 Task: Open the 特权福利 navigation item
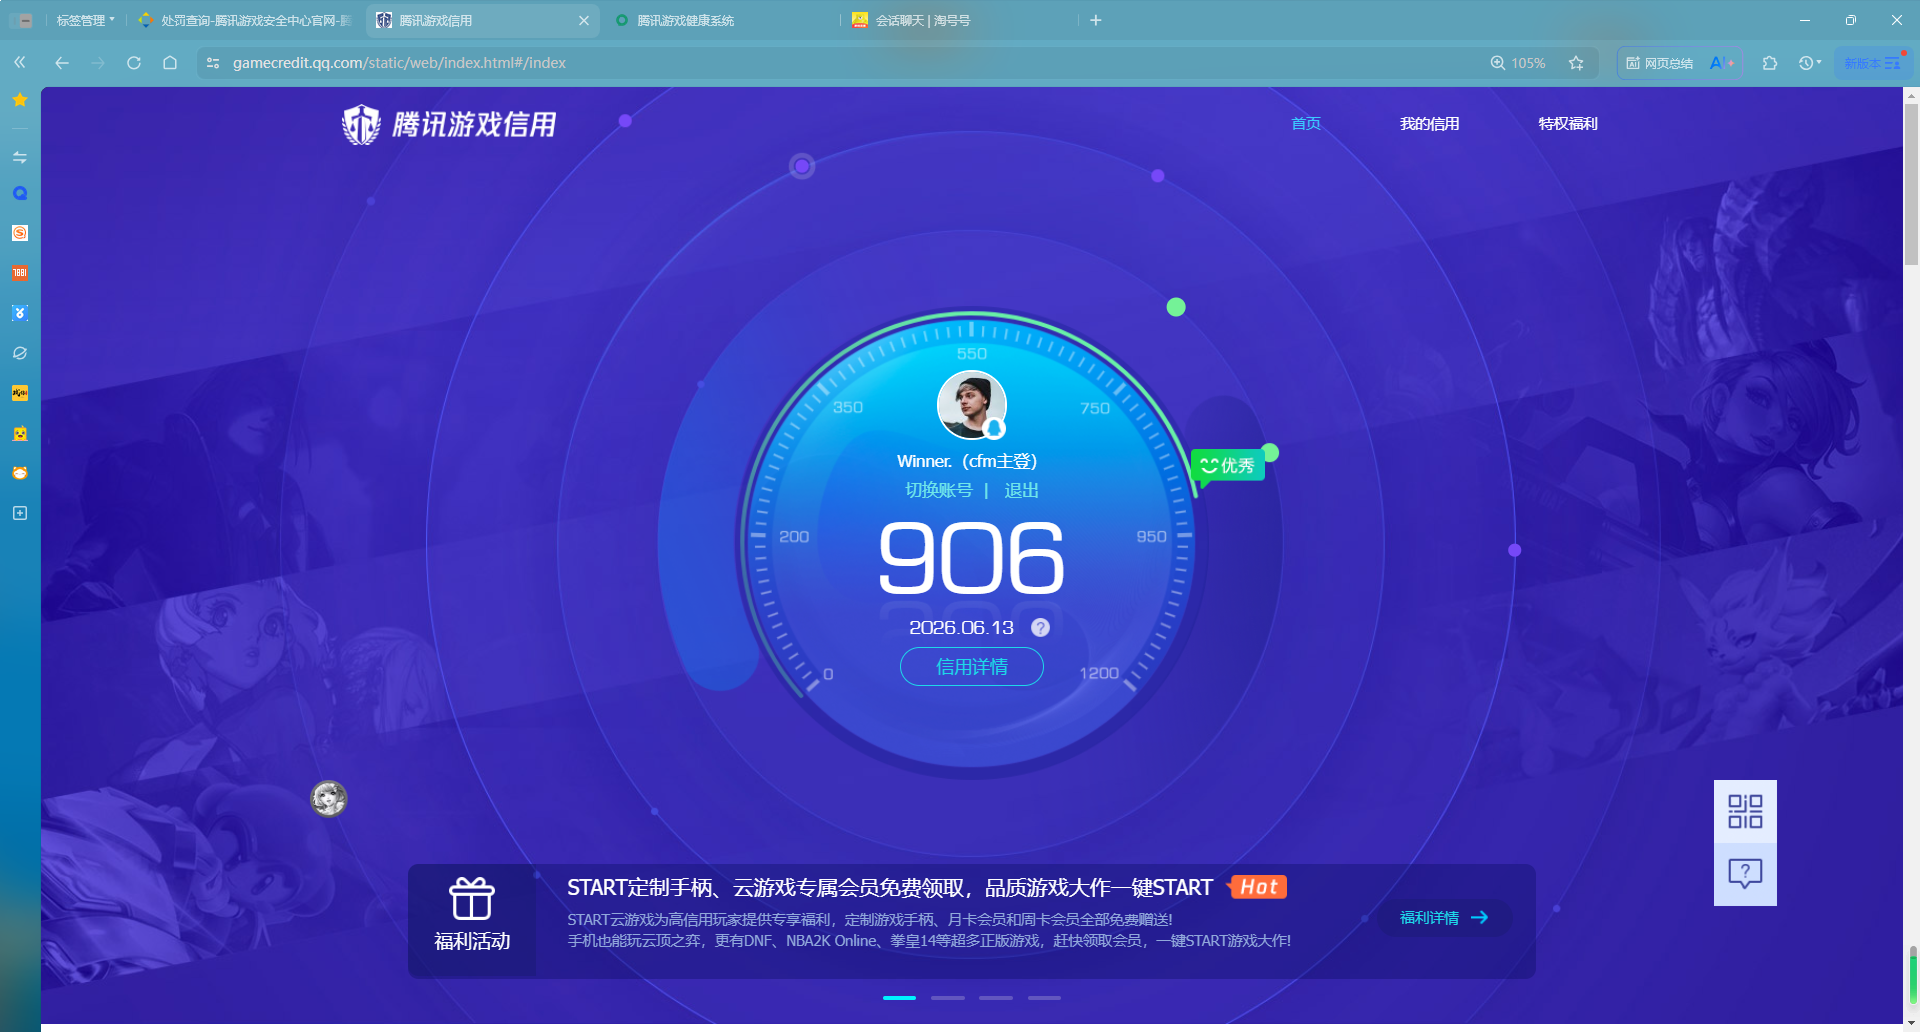tap(1568, 123)
